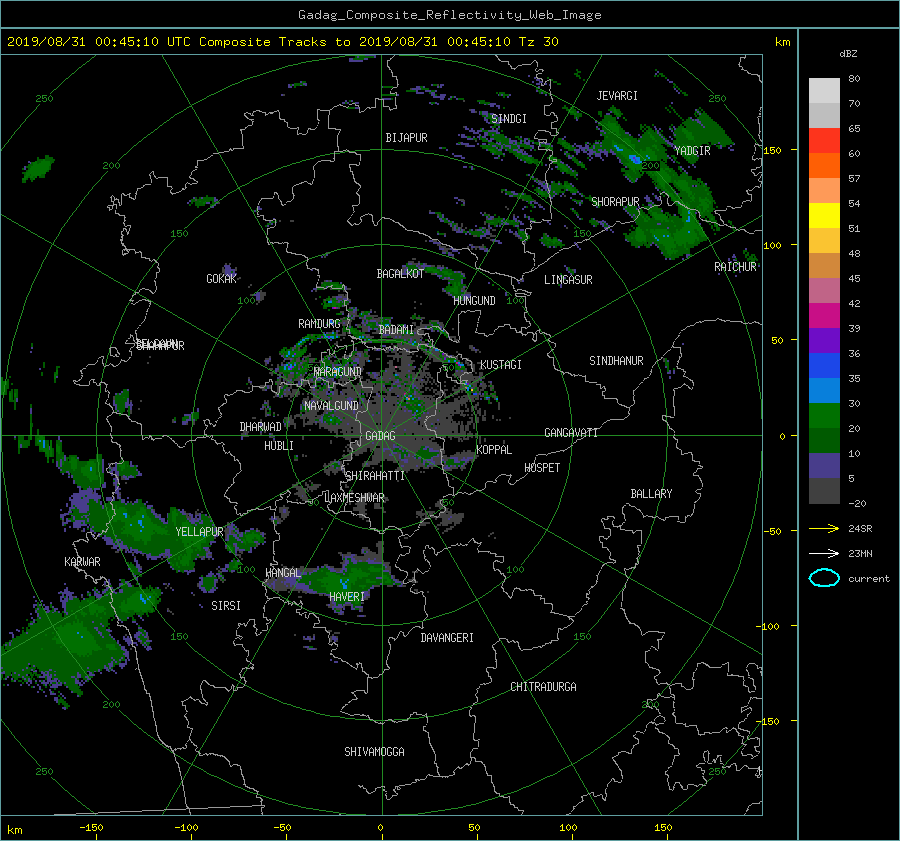Click the RAMDURG city label

click(319, 324)
